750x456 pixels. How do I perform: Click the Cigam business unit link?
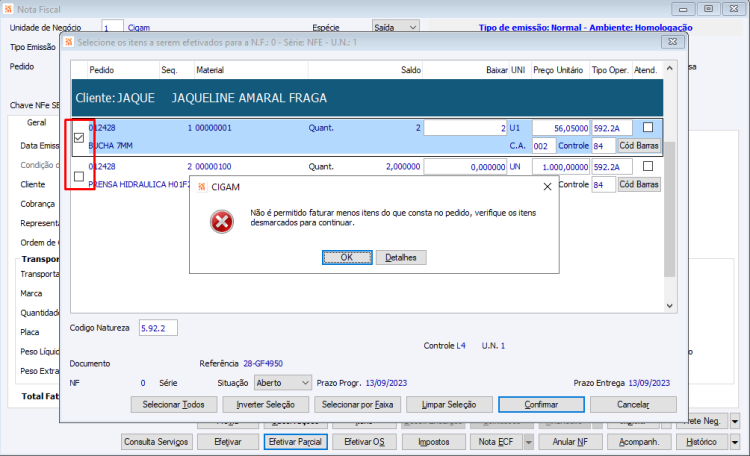(x=139, y=28)
